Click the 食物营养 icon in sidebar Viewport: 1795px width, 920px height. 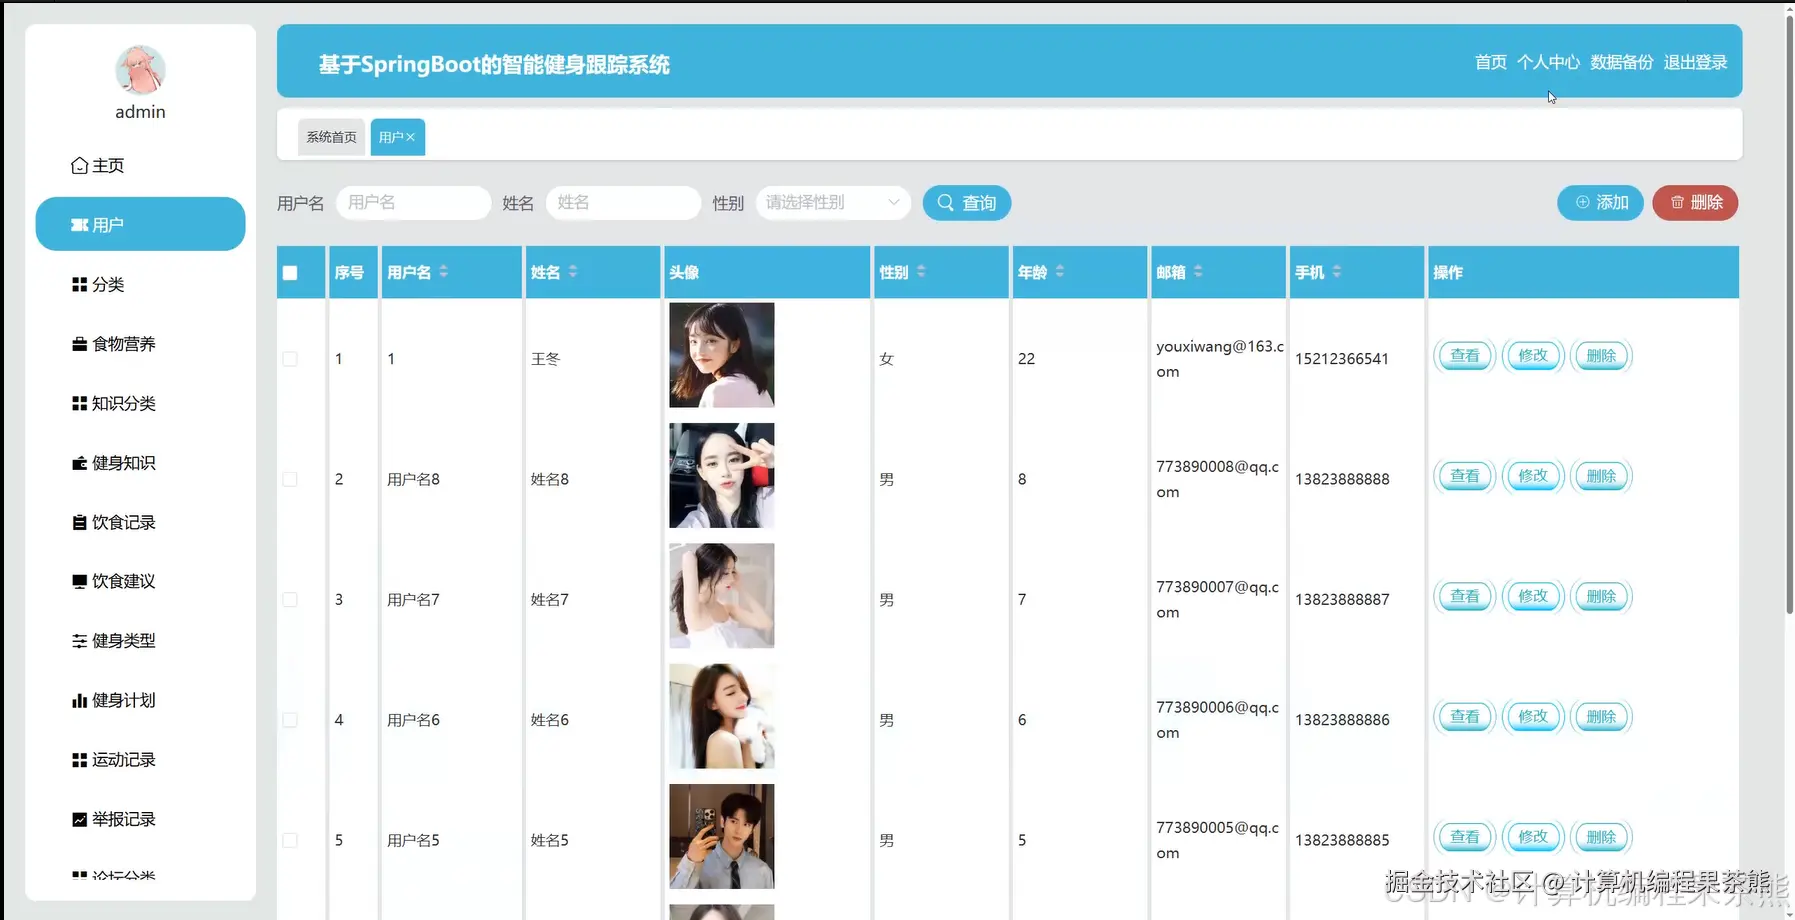(80, 344)
